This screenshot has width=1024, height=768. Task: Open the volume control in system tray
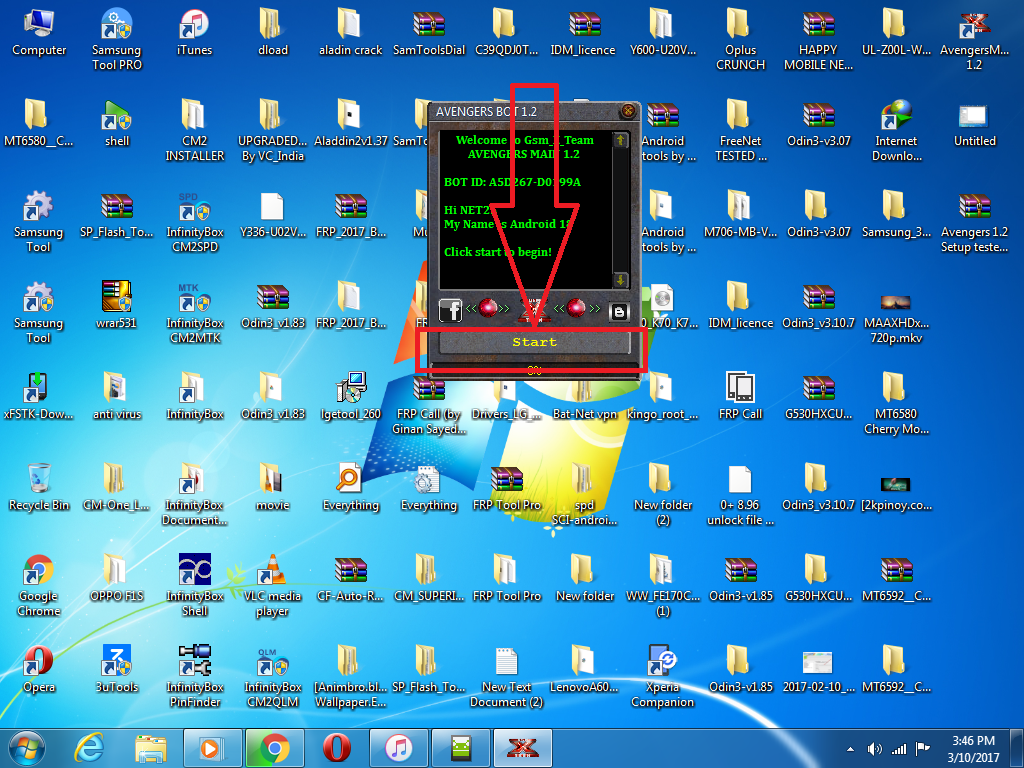(875, 748)
